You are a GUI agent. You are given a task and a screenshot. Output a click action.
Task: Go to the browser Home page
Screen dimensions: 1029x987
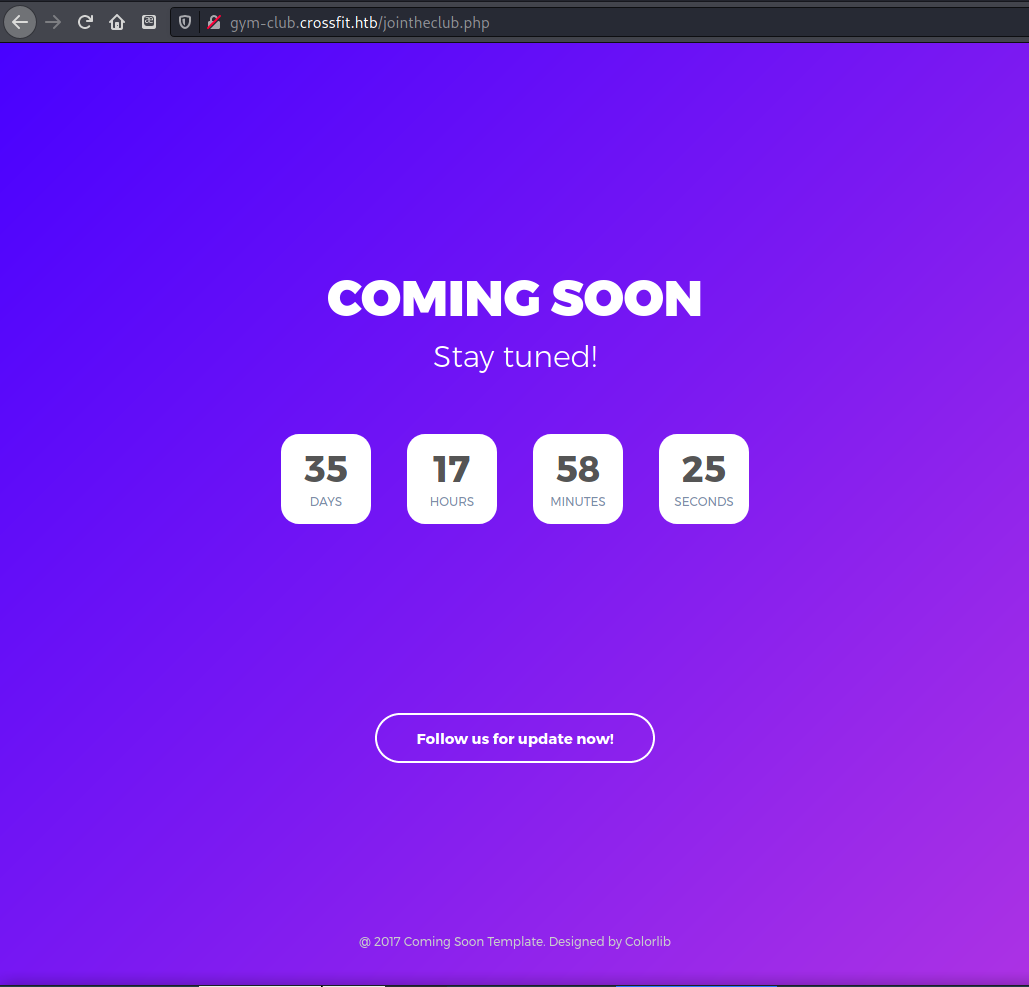click(117, 21)
